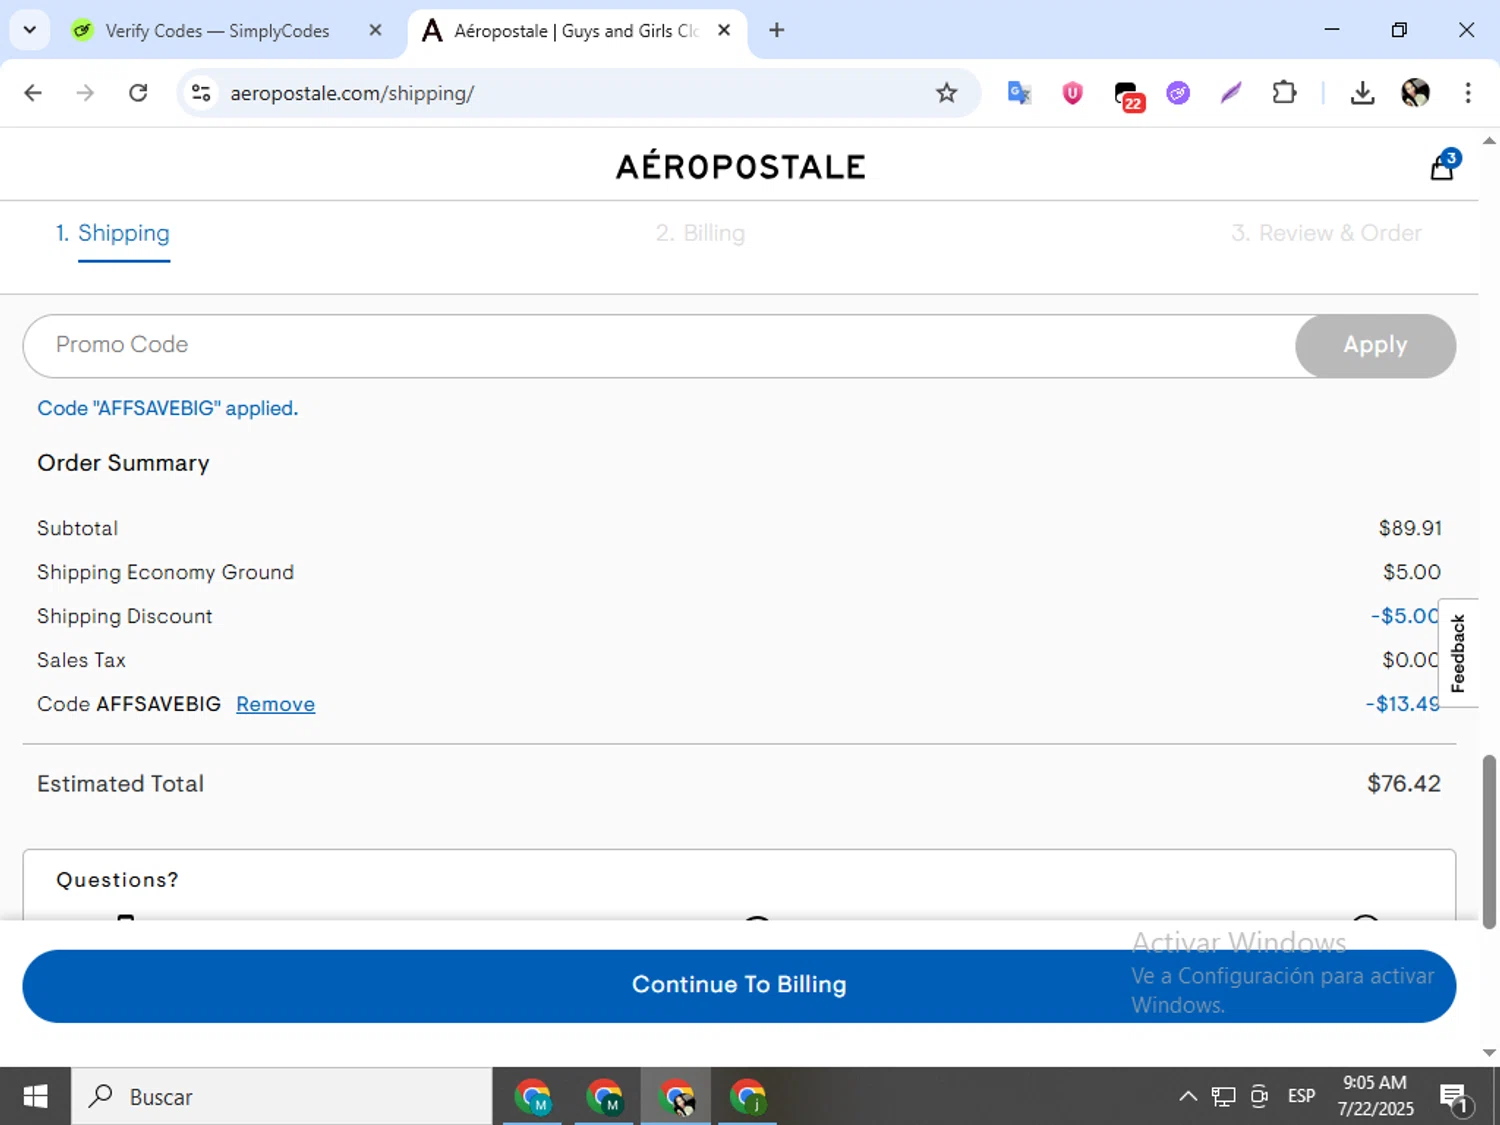Image resolution: width=1500 pixels, height=1125 pixels.
Task: Go forward with the browser arrow
Action: click(x=85, y=93)
